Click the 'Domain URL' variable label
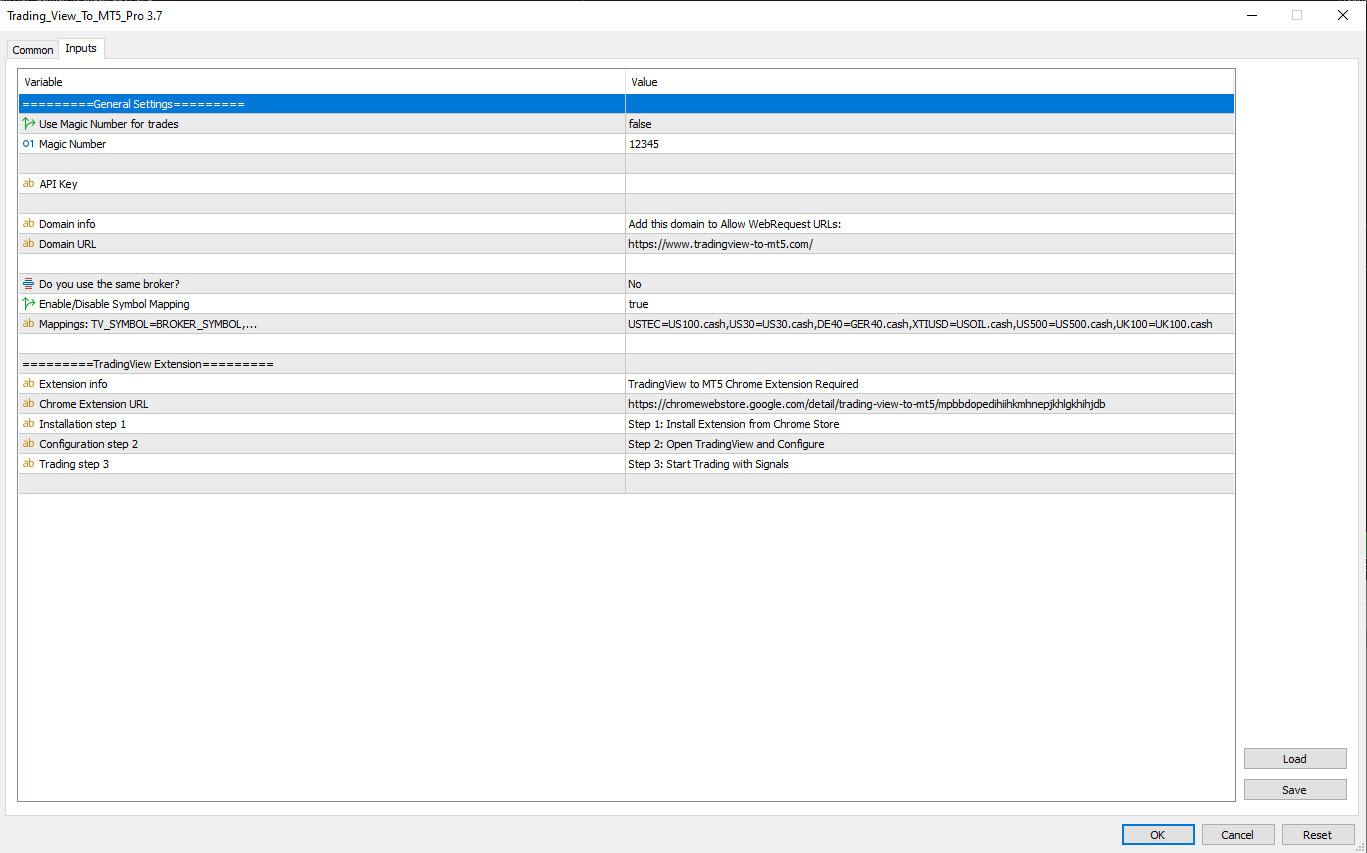The width and height of the screenshot is (1367, 853). click(x=67, y=244)
